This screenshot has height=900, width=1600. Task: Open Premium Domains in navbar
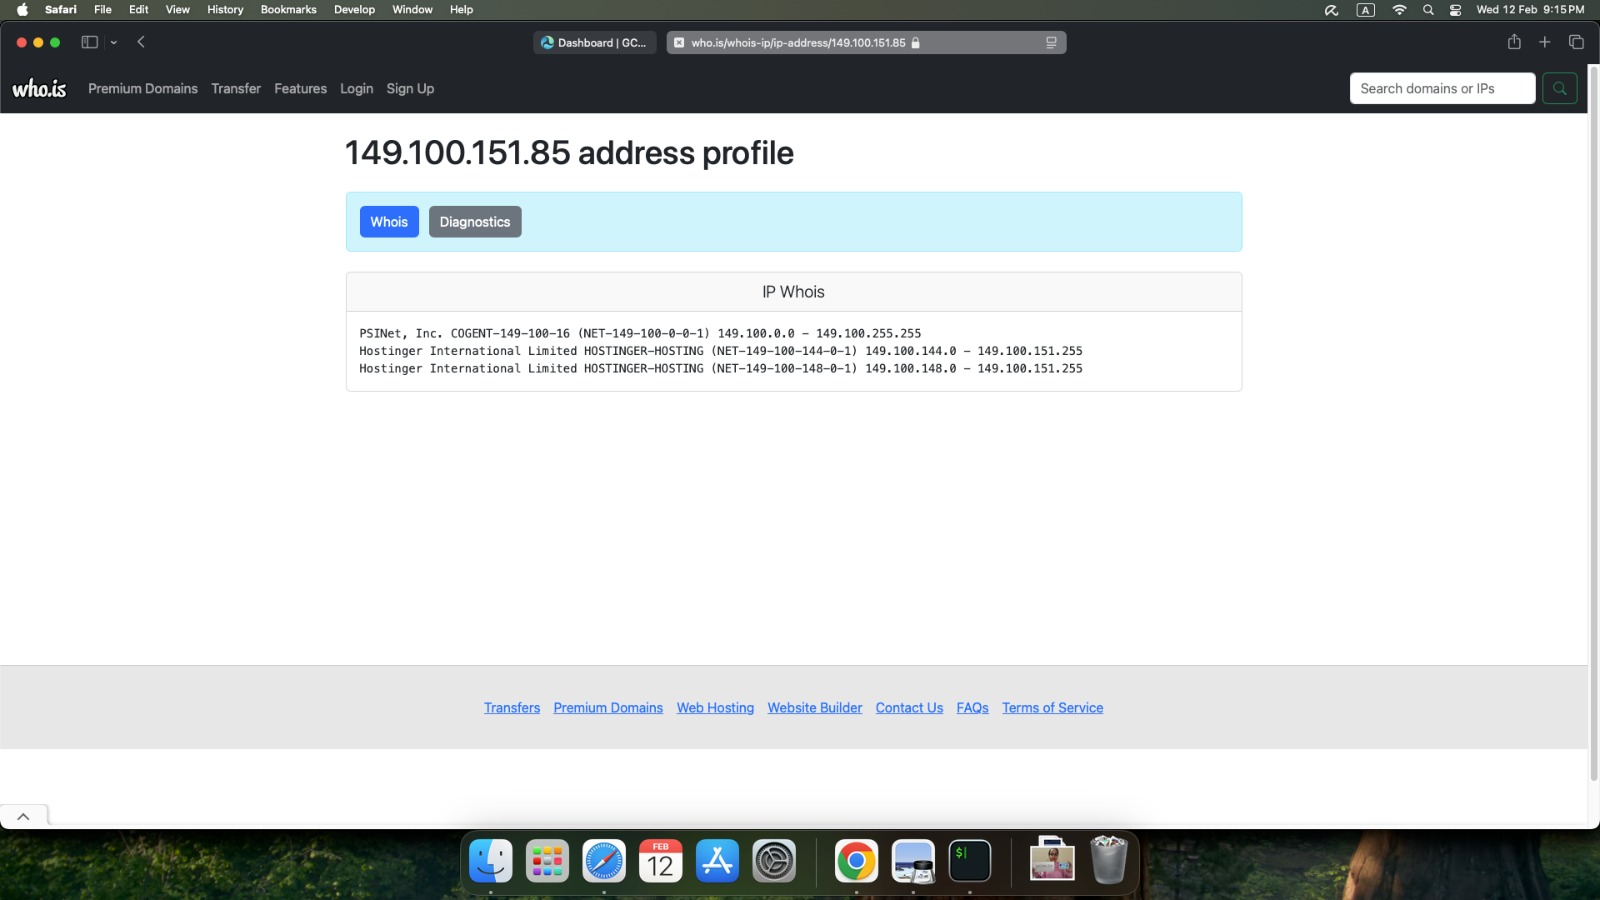143,88
